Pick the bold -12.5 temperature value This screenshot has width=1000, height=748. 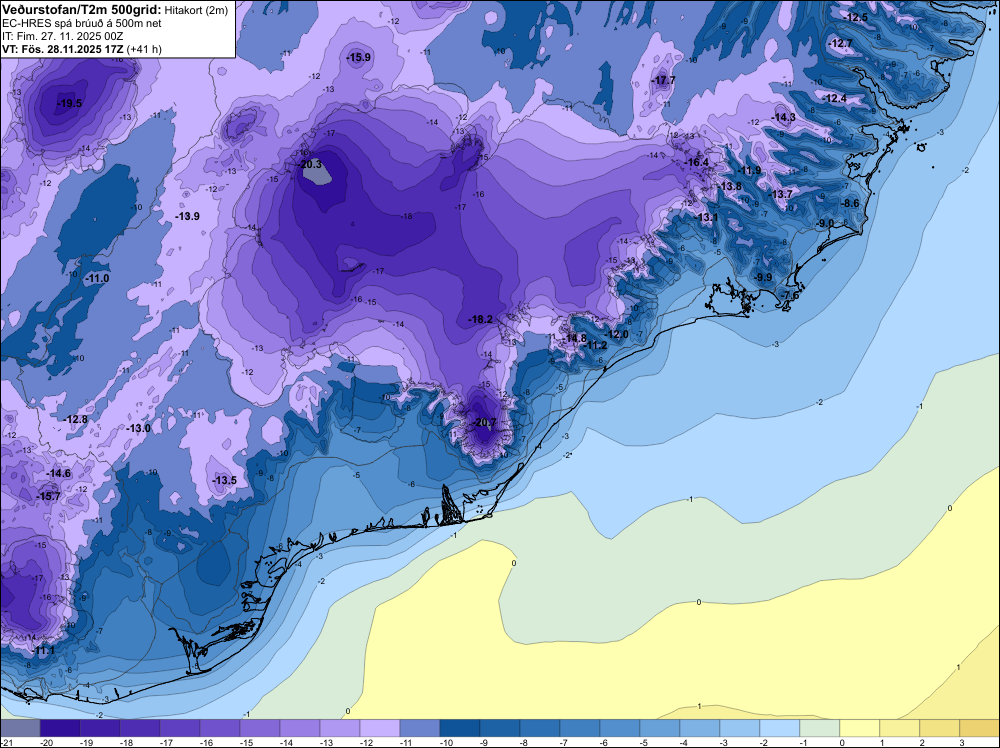pos(855,17)
